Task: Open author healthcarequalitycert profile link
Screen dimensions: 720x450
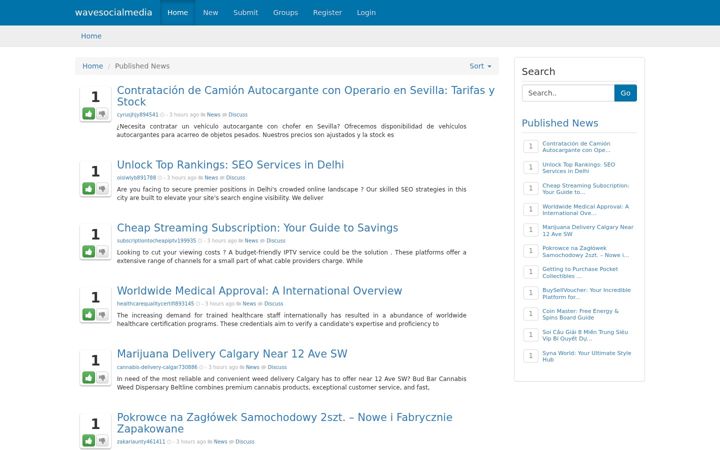Action: coord(155,304)
